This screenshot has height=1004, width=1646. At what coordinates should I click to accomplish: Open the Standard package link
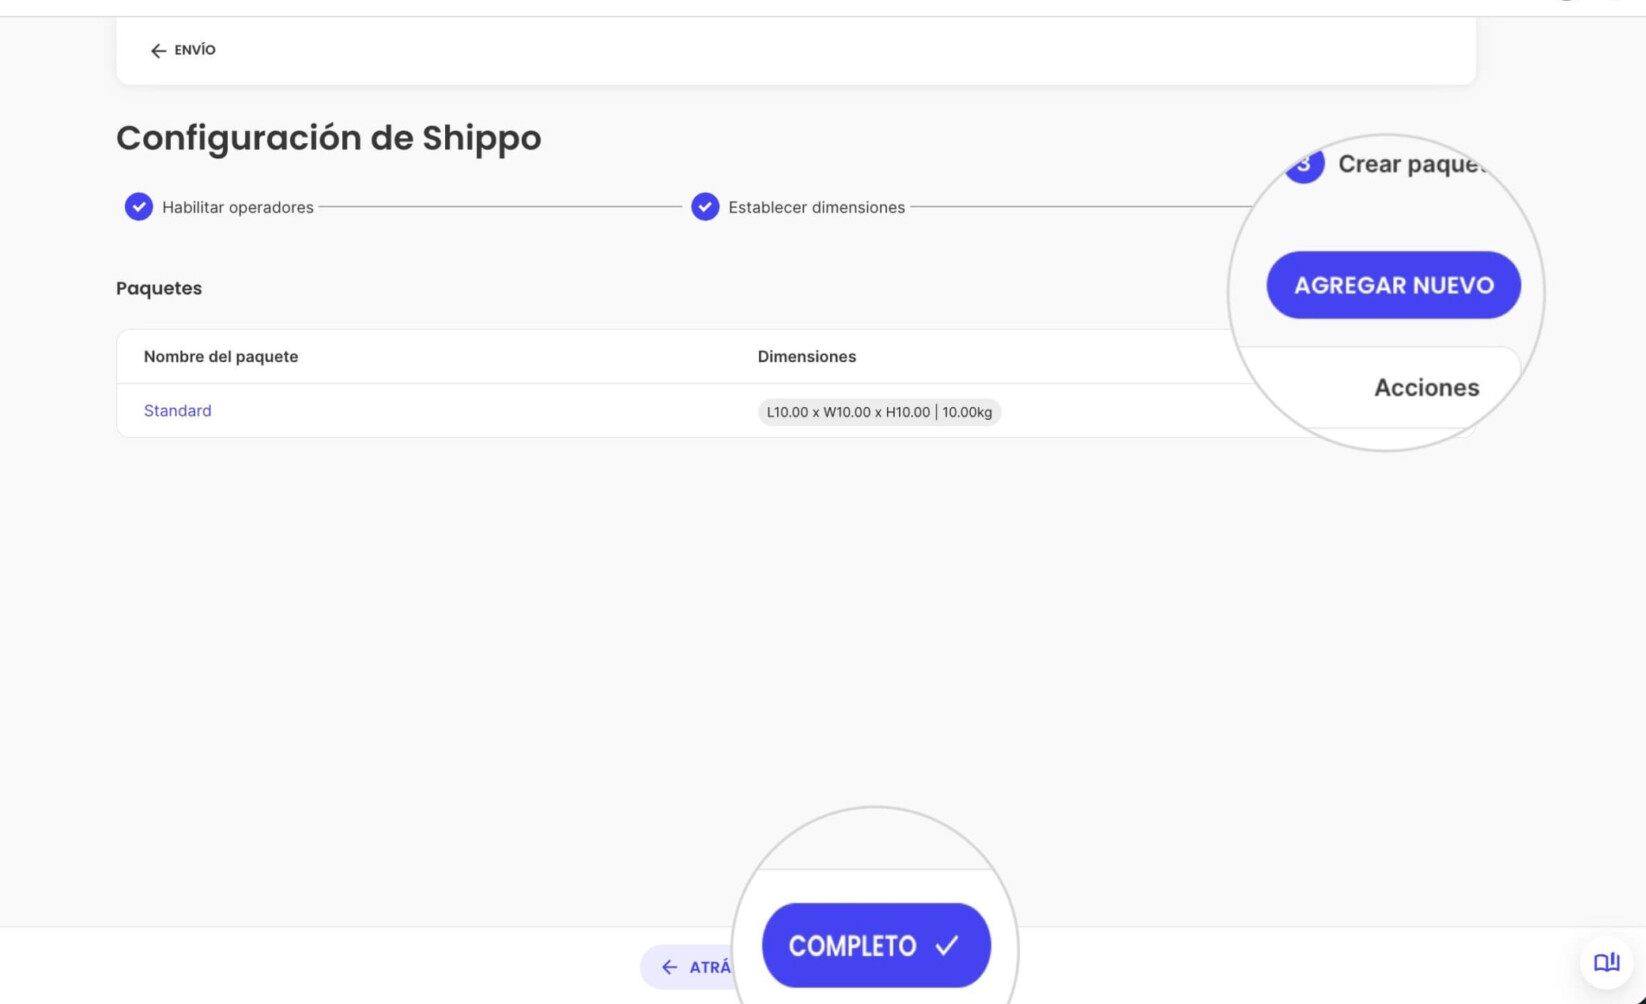(x=178, y=411)
